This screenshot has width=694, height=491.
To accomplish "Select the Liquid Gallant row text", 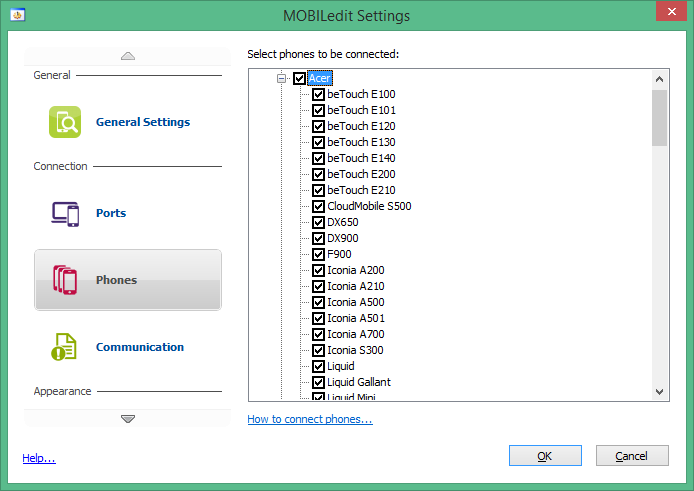I will [359, 382].
